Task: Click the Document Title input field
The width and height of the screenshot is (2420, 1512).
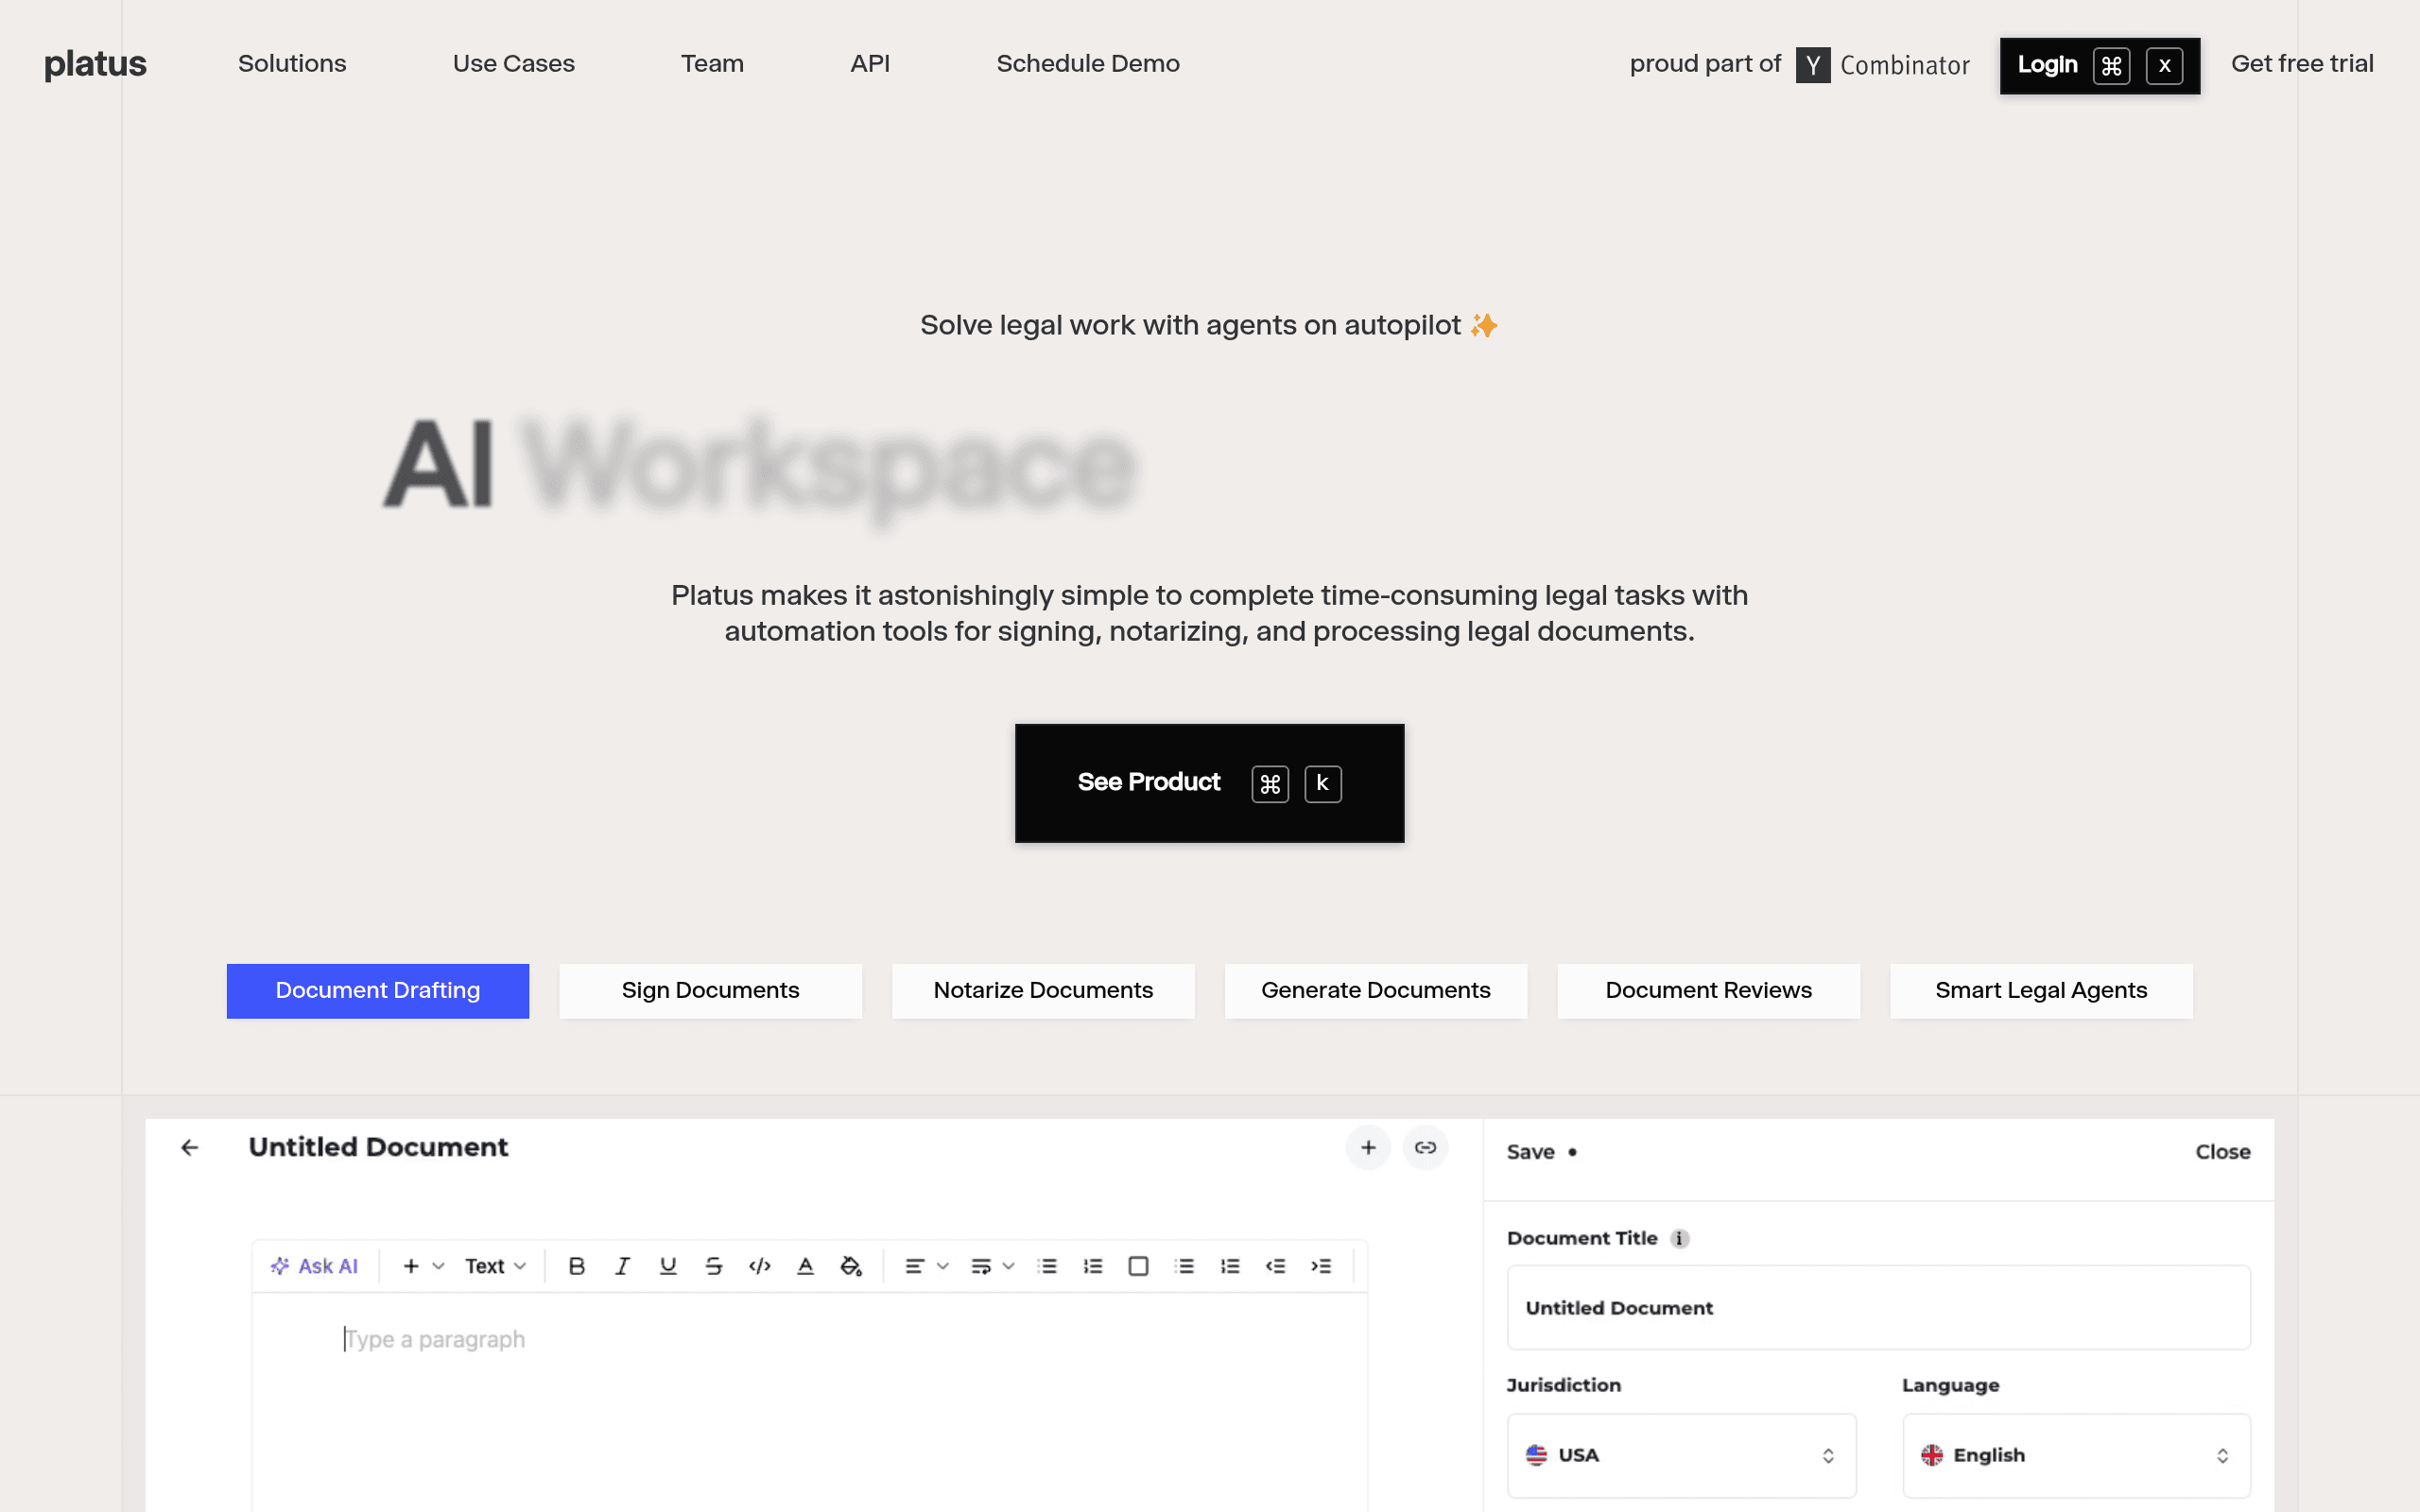Action: pos(1878,1307)
